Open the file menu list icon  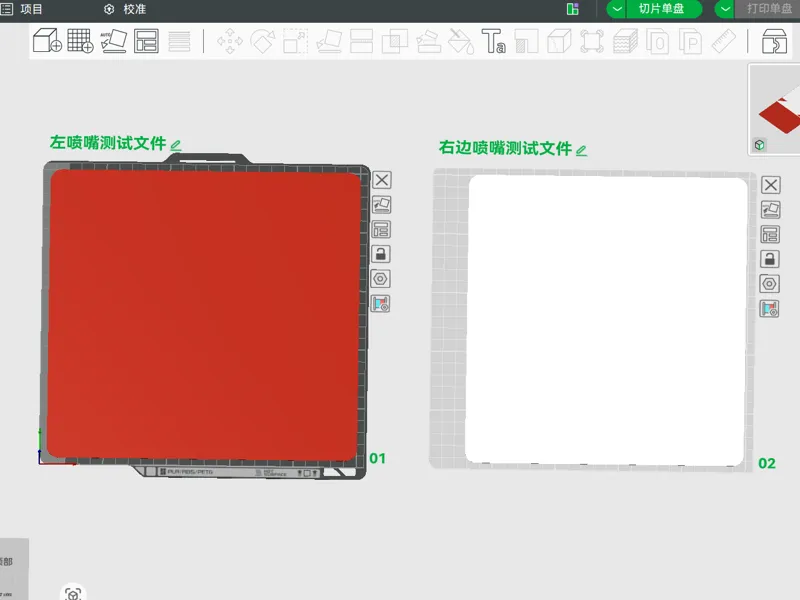7,9
